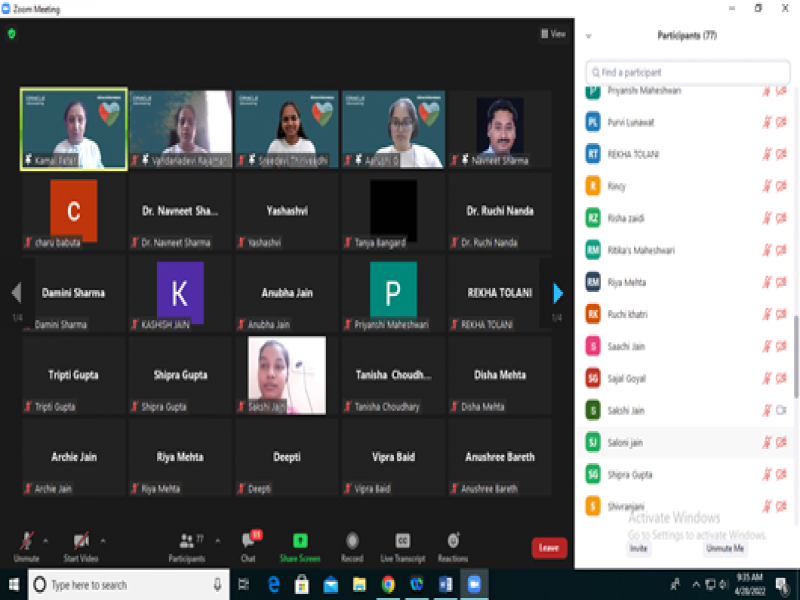Open Chrome from the taskbar
Screen dimensions: 800x600
tap(388, 584)
